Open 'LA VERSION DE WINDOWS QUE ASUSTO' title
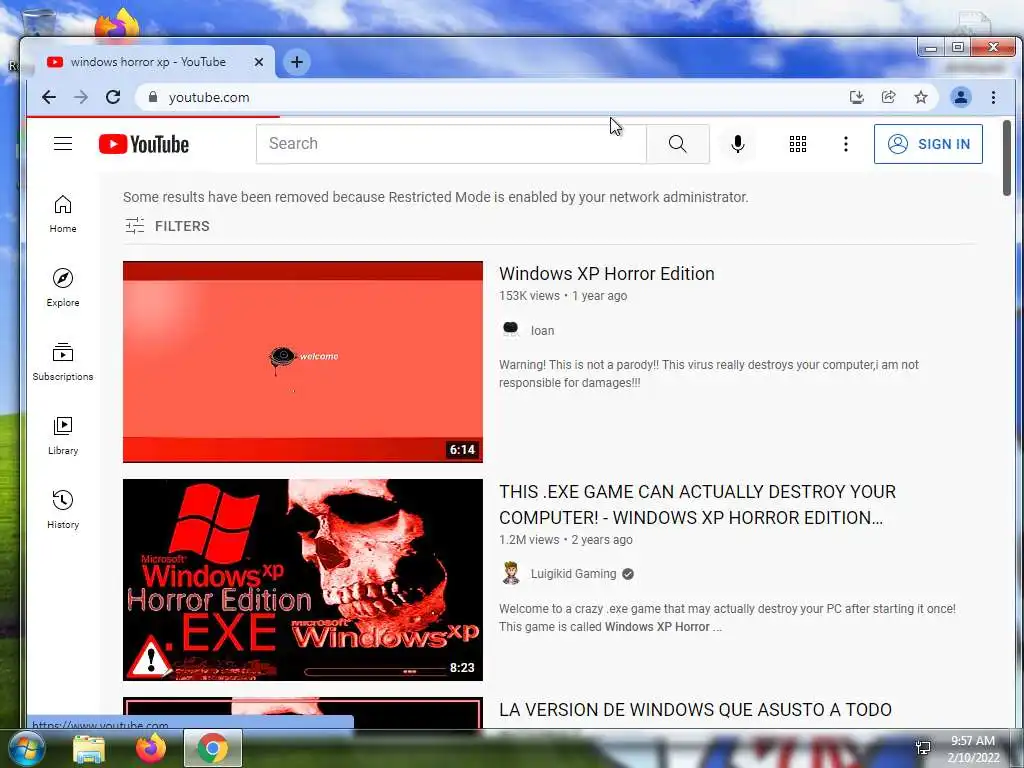The image size is (1024, 768). click(x=696, y=710)
